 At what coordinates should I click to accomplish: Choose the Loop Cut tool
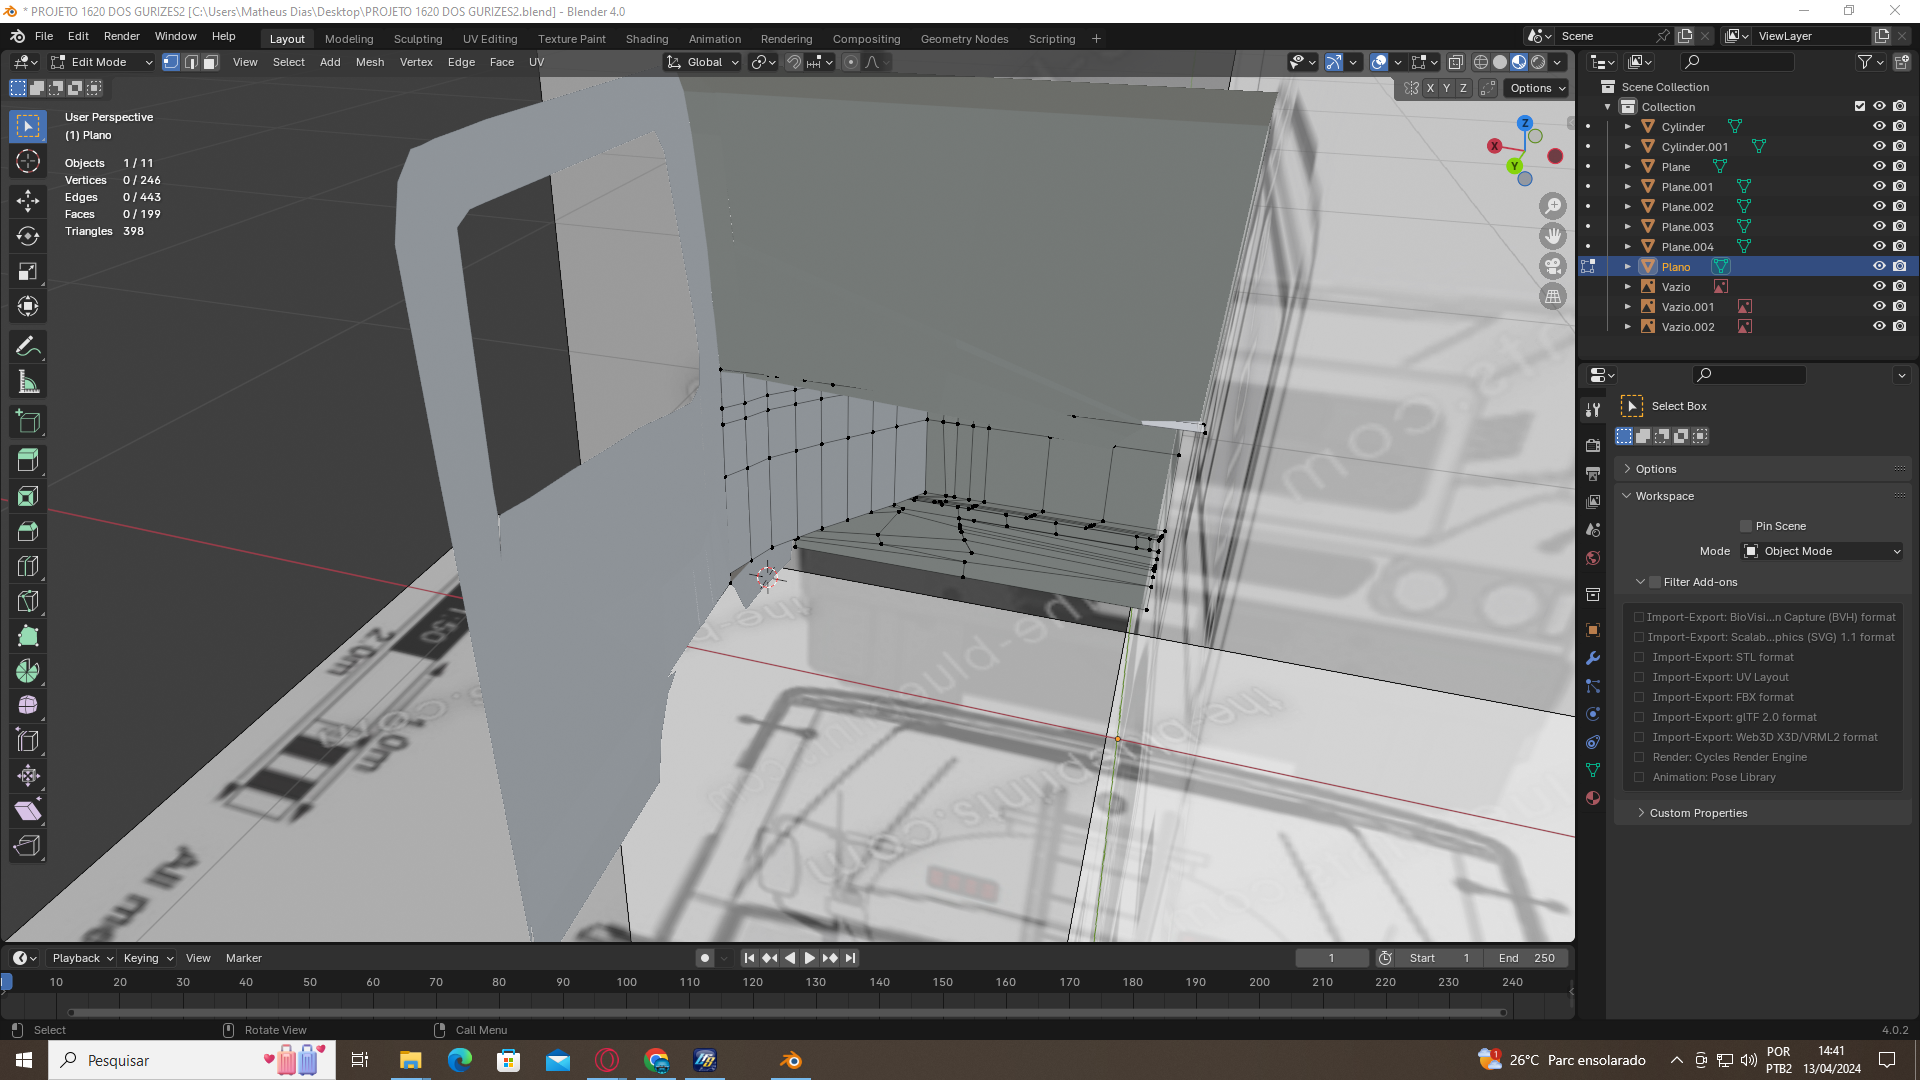(x=28, y=566)
